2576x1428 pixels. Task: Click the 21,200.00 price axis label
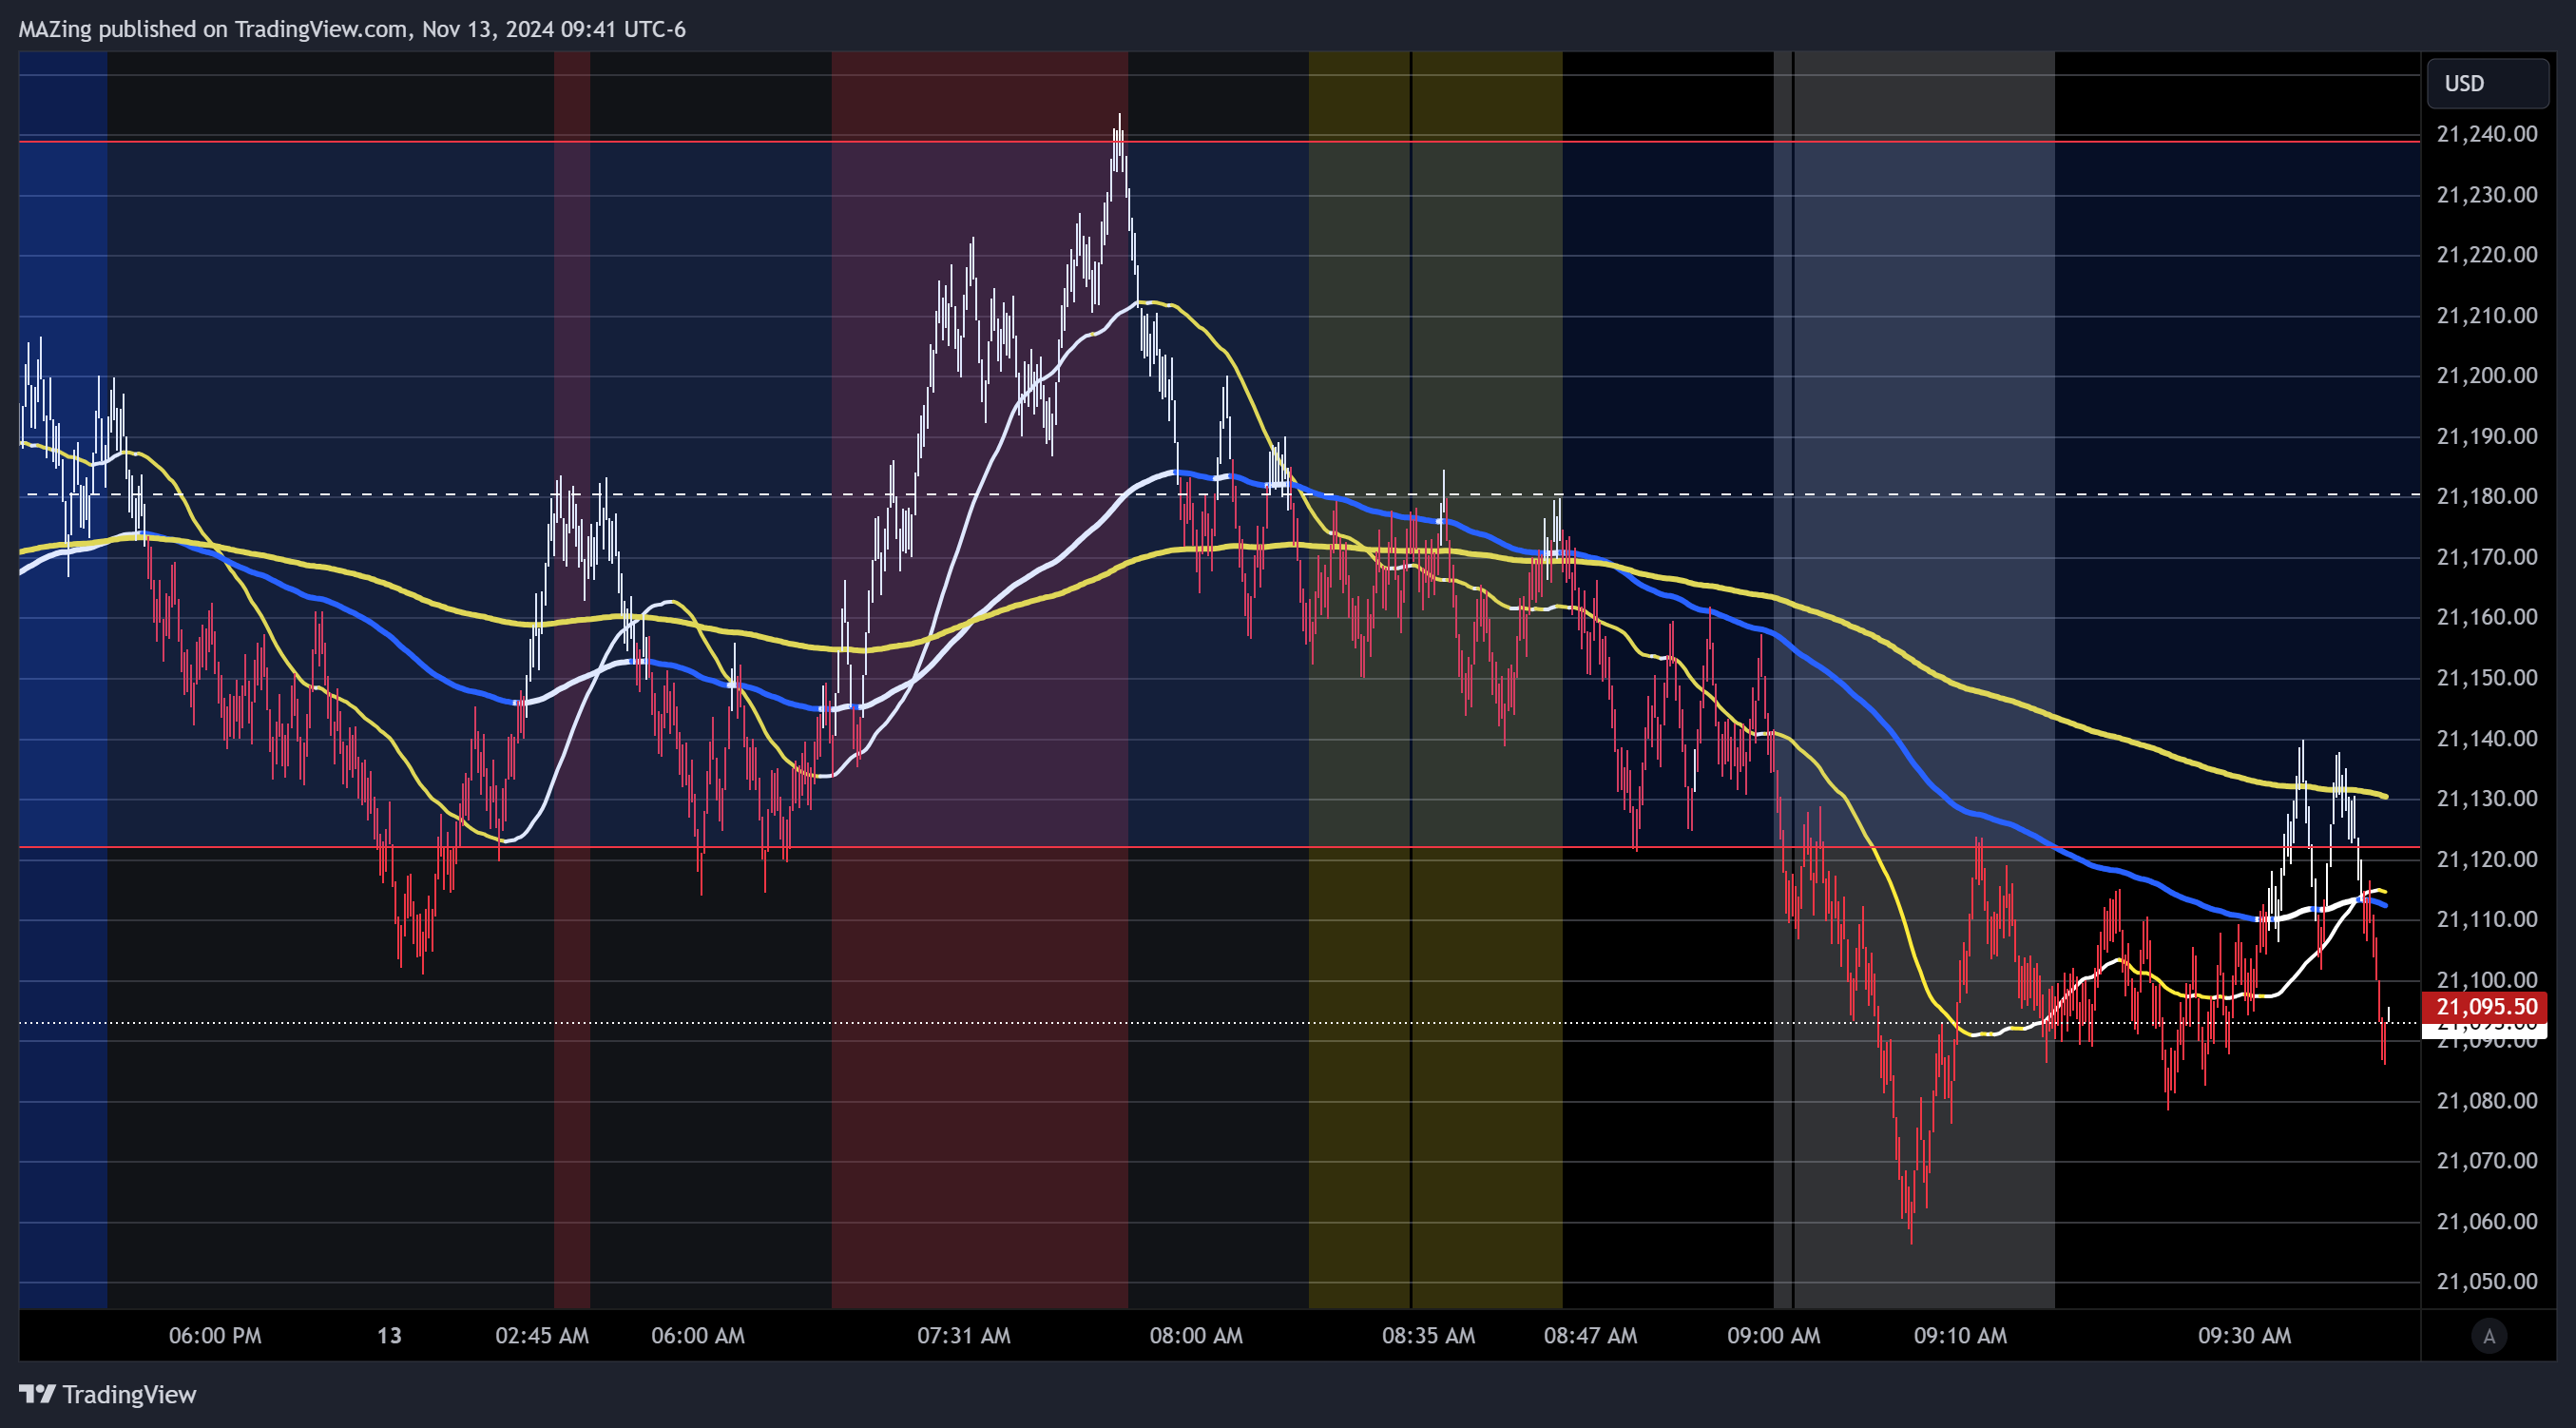(x=2486, y=375)
